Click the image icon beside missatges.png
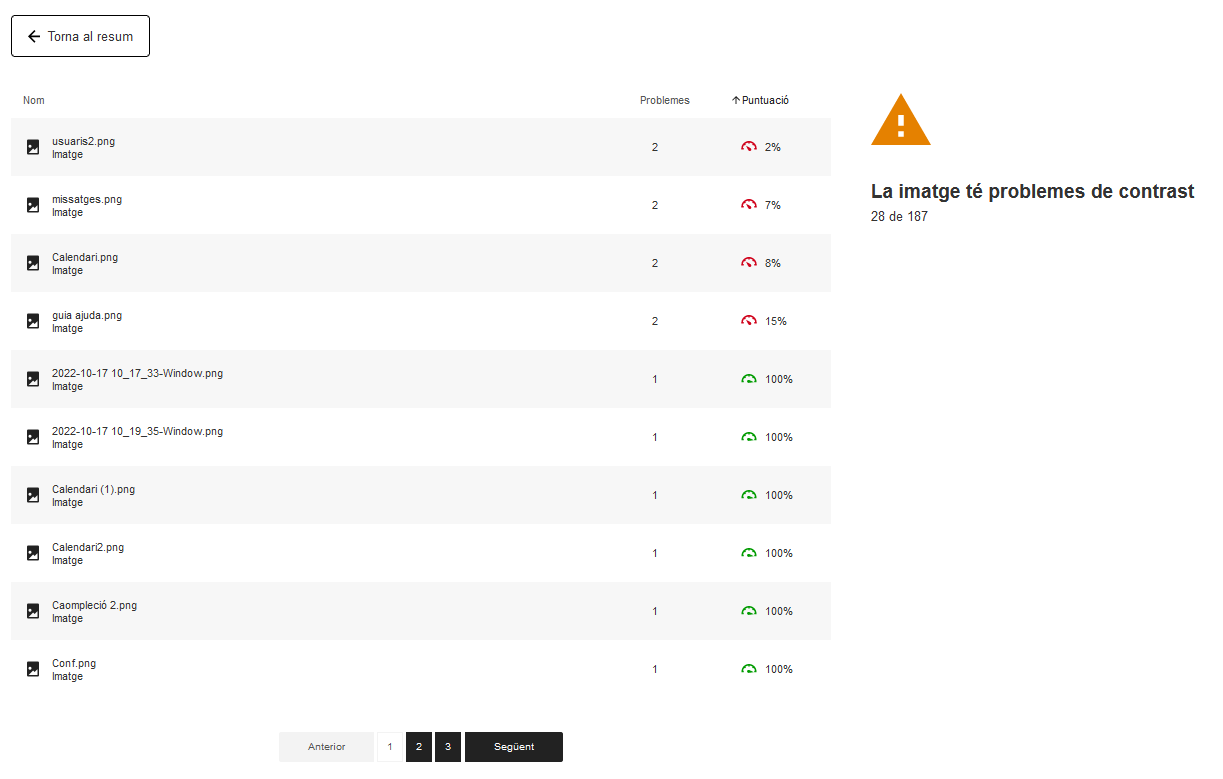The width and height of the screenshot is (1223, 779). click(33, 205)
